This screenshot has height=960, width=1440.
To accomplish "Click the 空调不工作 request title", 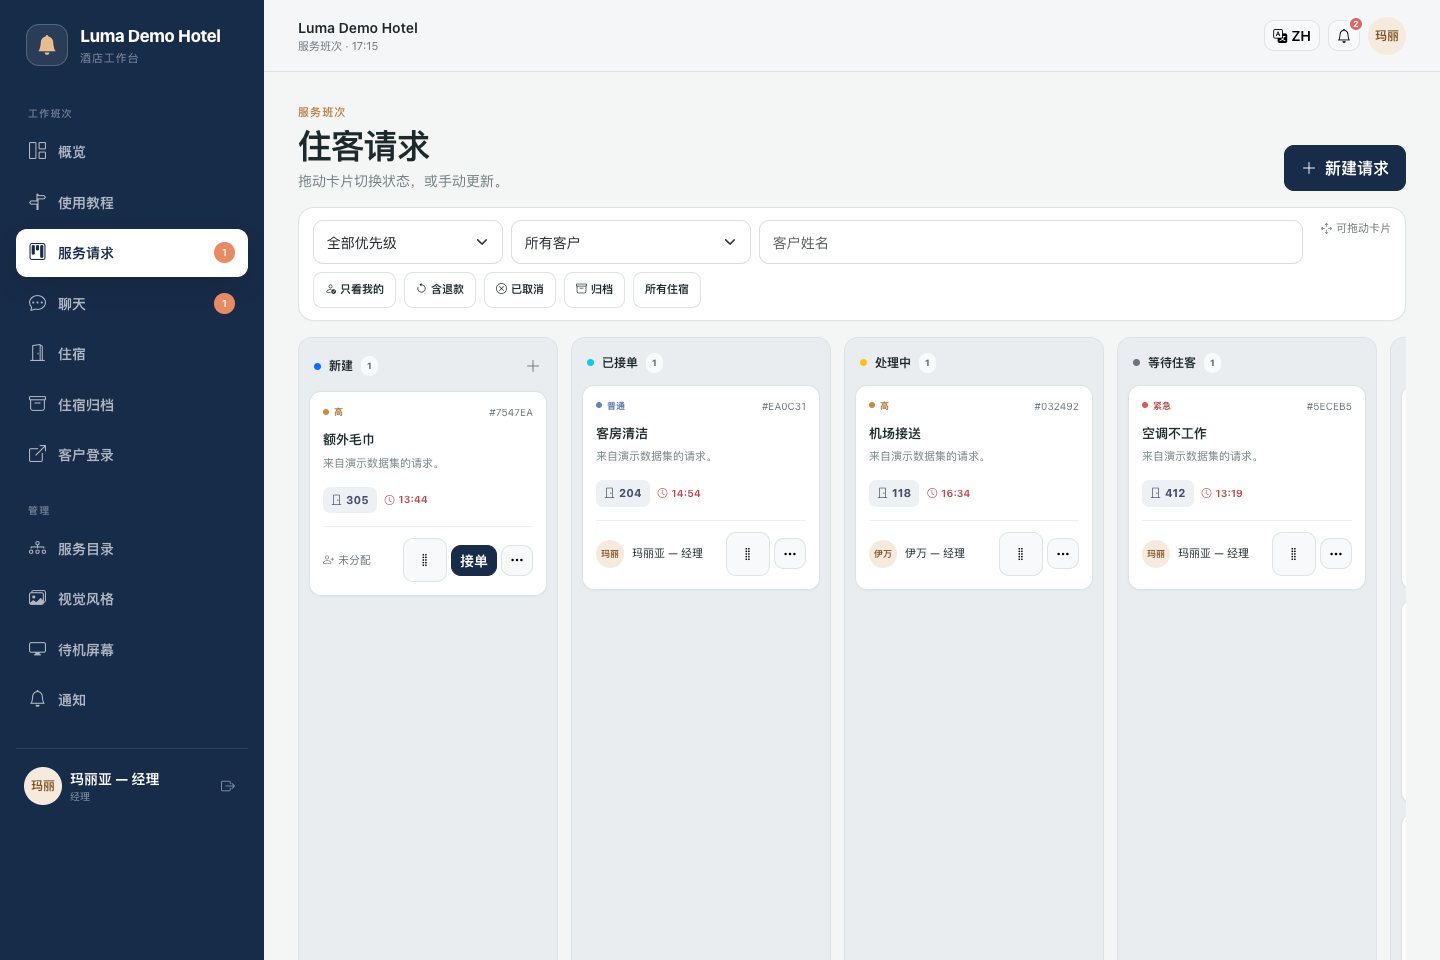I will click(1174, 433).
